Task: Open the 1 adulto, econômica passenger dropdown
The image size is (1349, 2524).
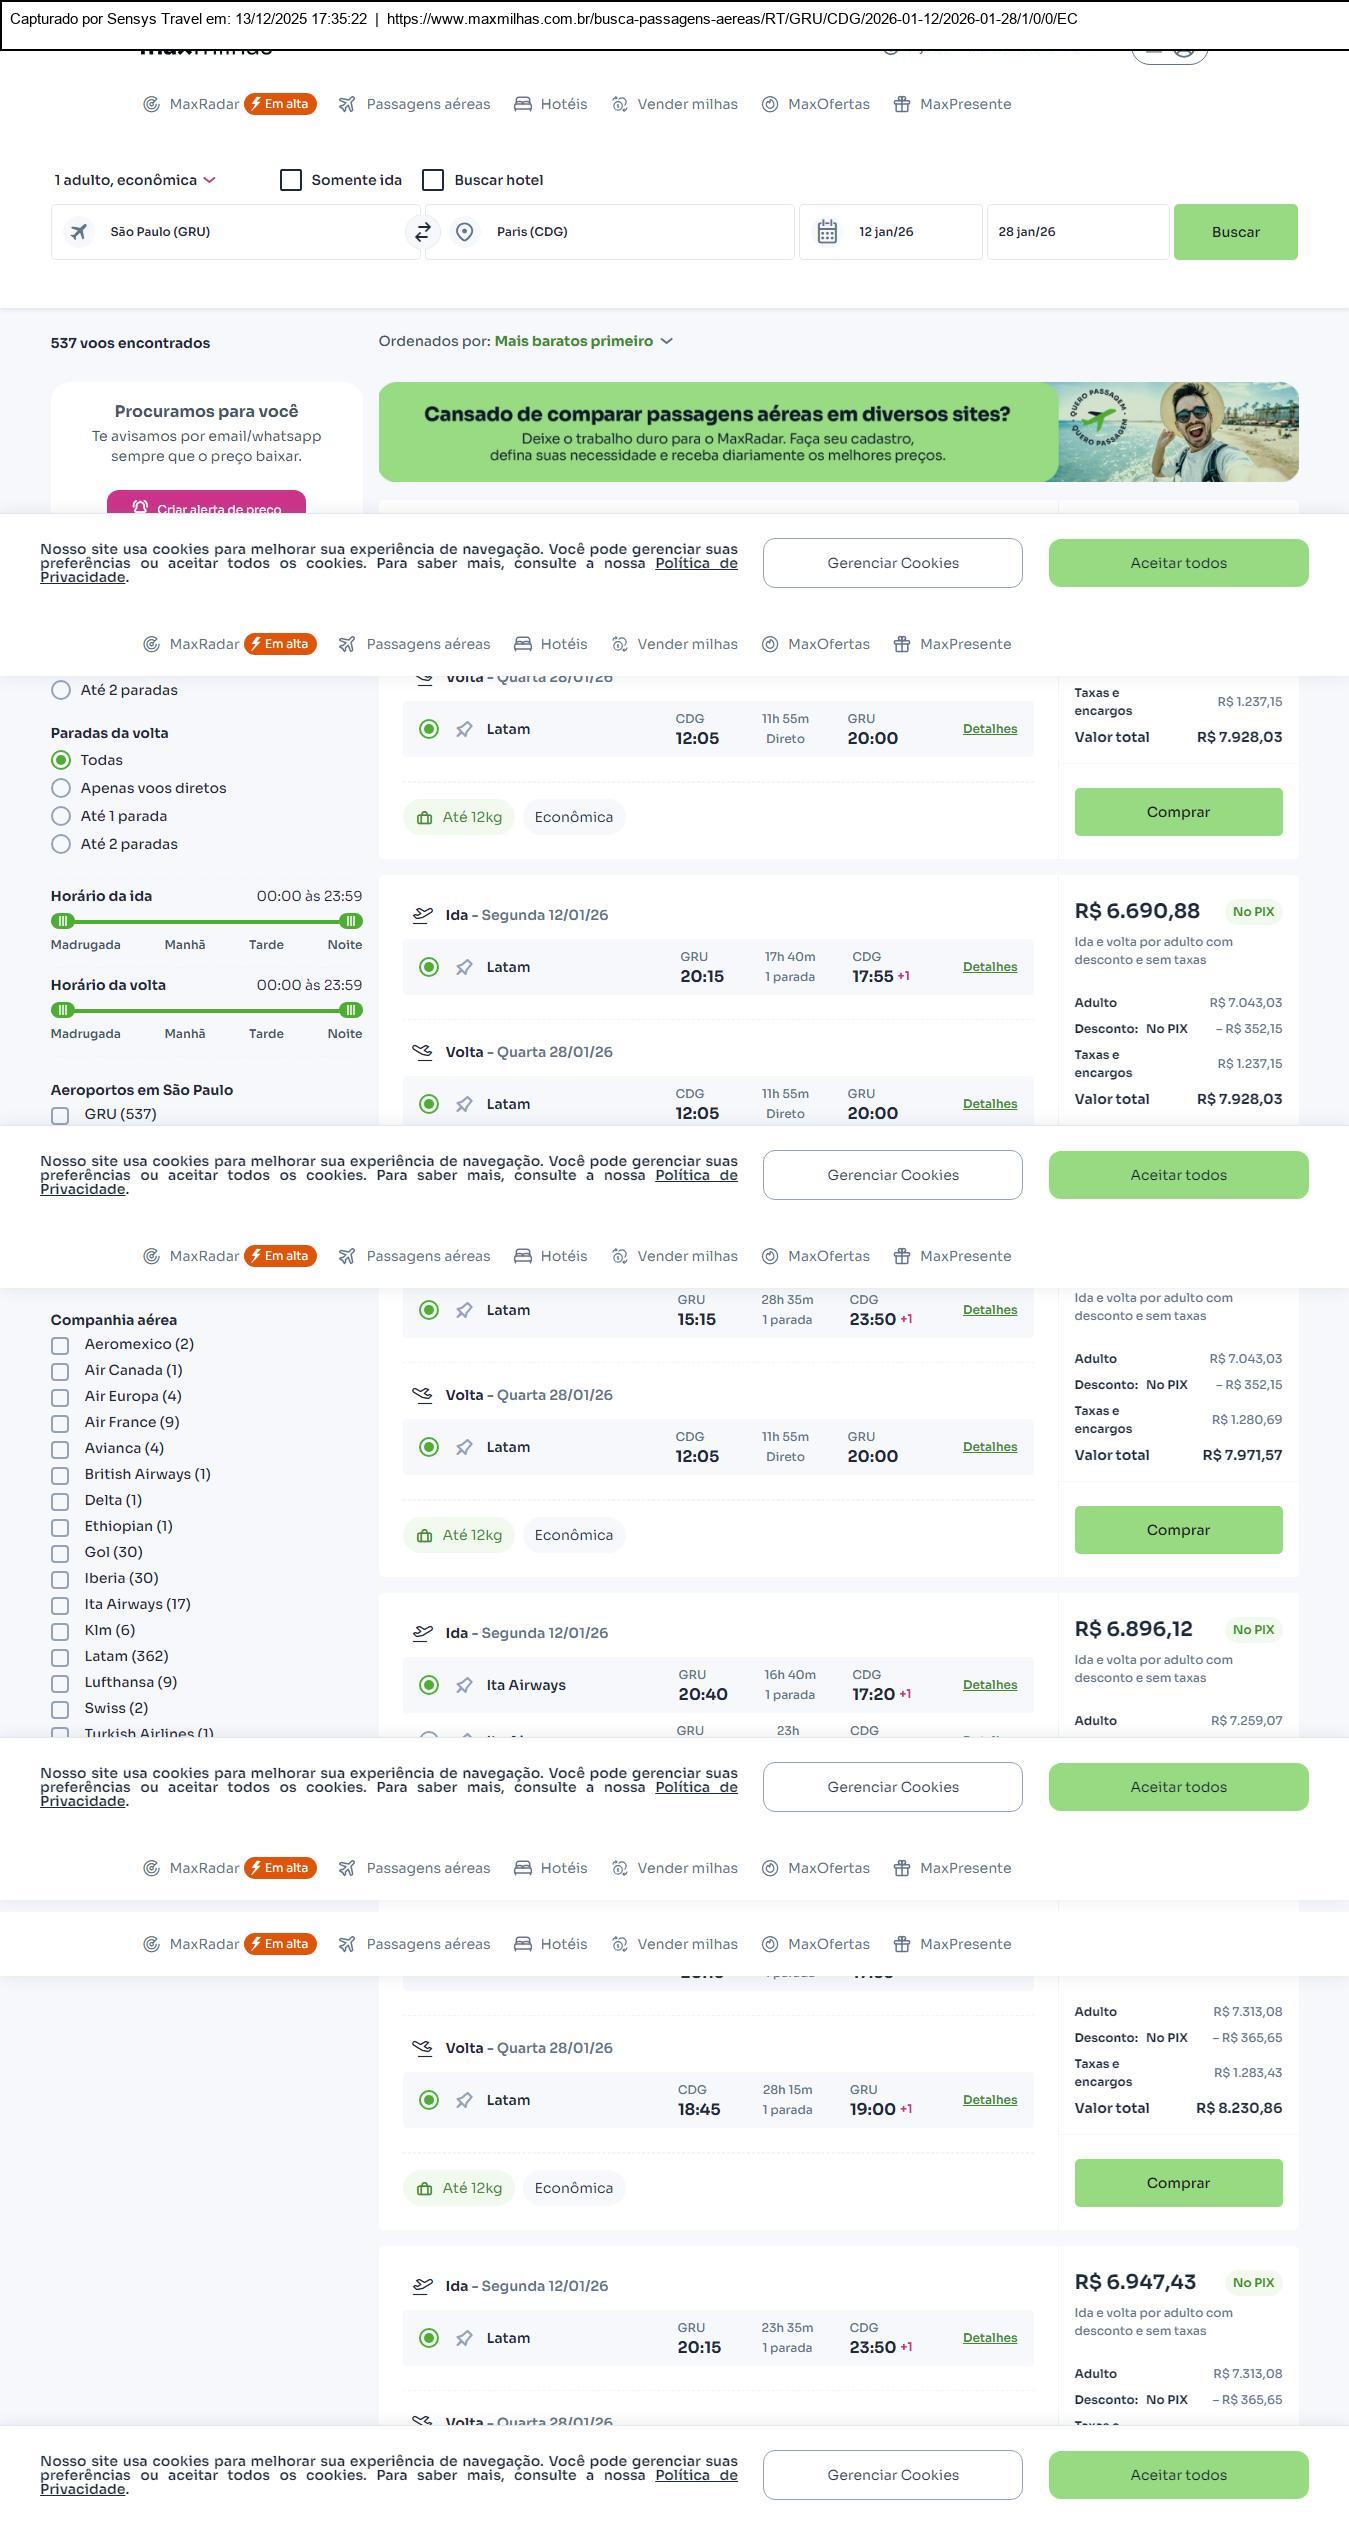Action: click(134, 180)
